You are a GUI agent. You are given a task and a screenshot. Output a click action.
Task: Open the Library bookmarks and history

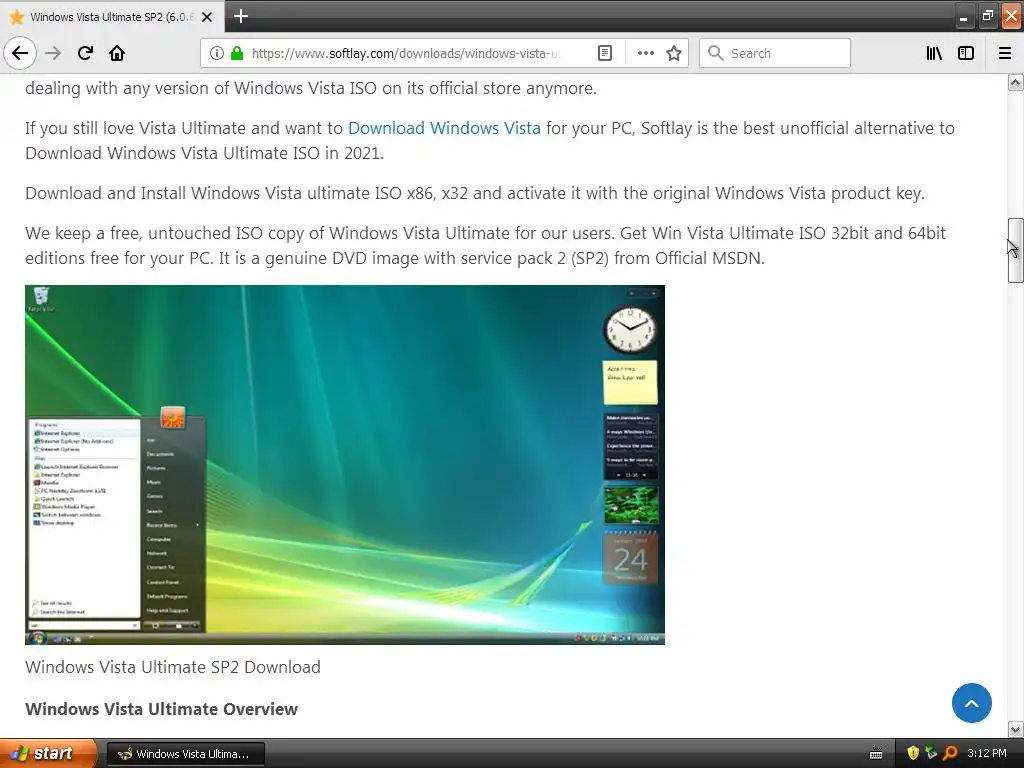point(935,53)
